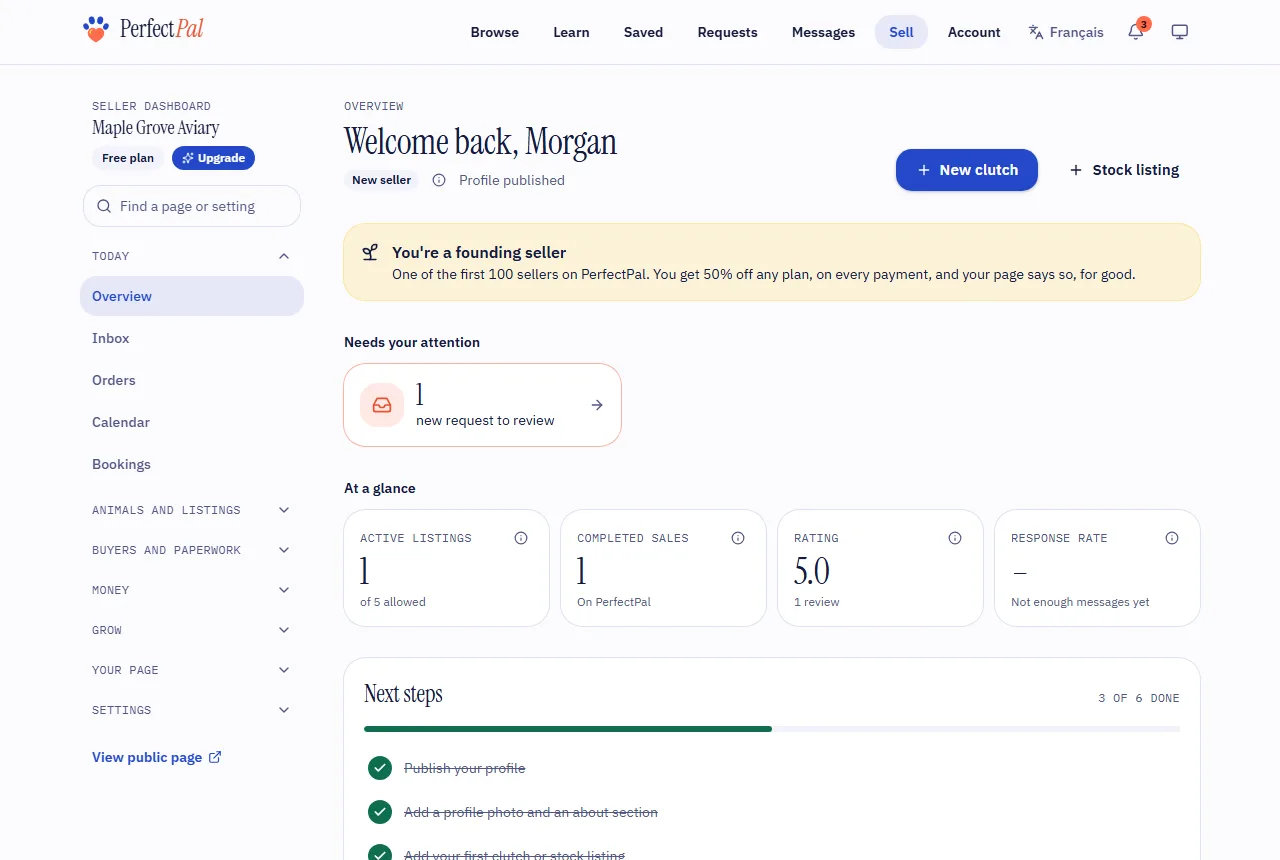Click arrow on new request to review card
This screenshot has height=860, width=1280.
[x=597, y=405]
